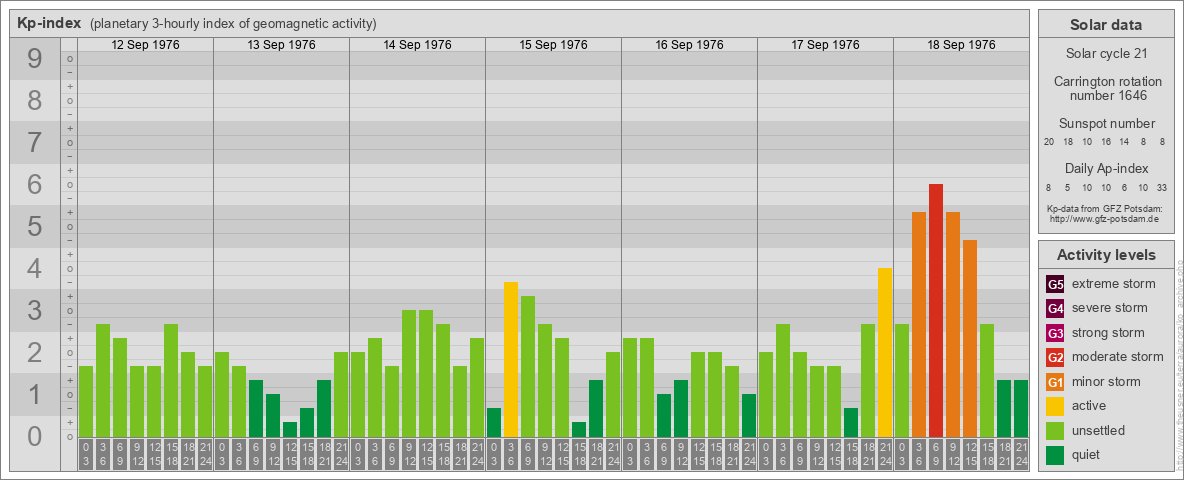Click the green bar on 16 Sep 0-3
This screenshot has width=1184, height=480.
pyautogui.click(x=630, y=388)
